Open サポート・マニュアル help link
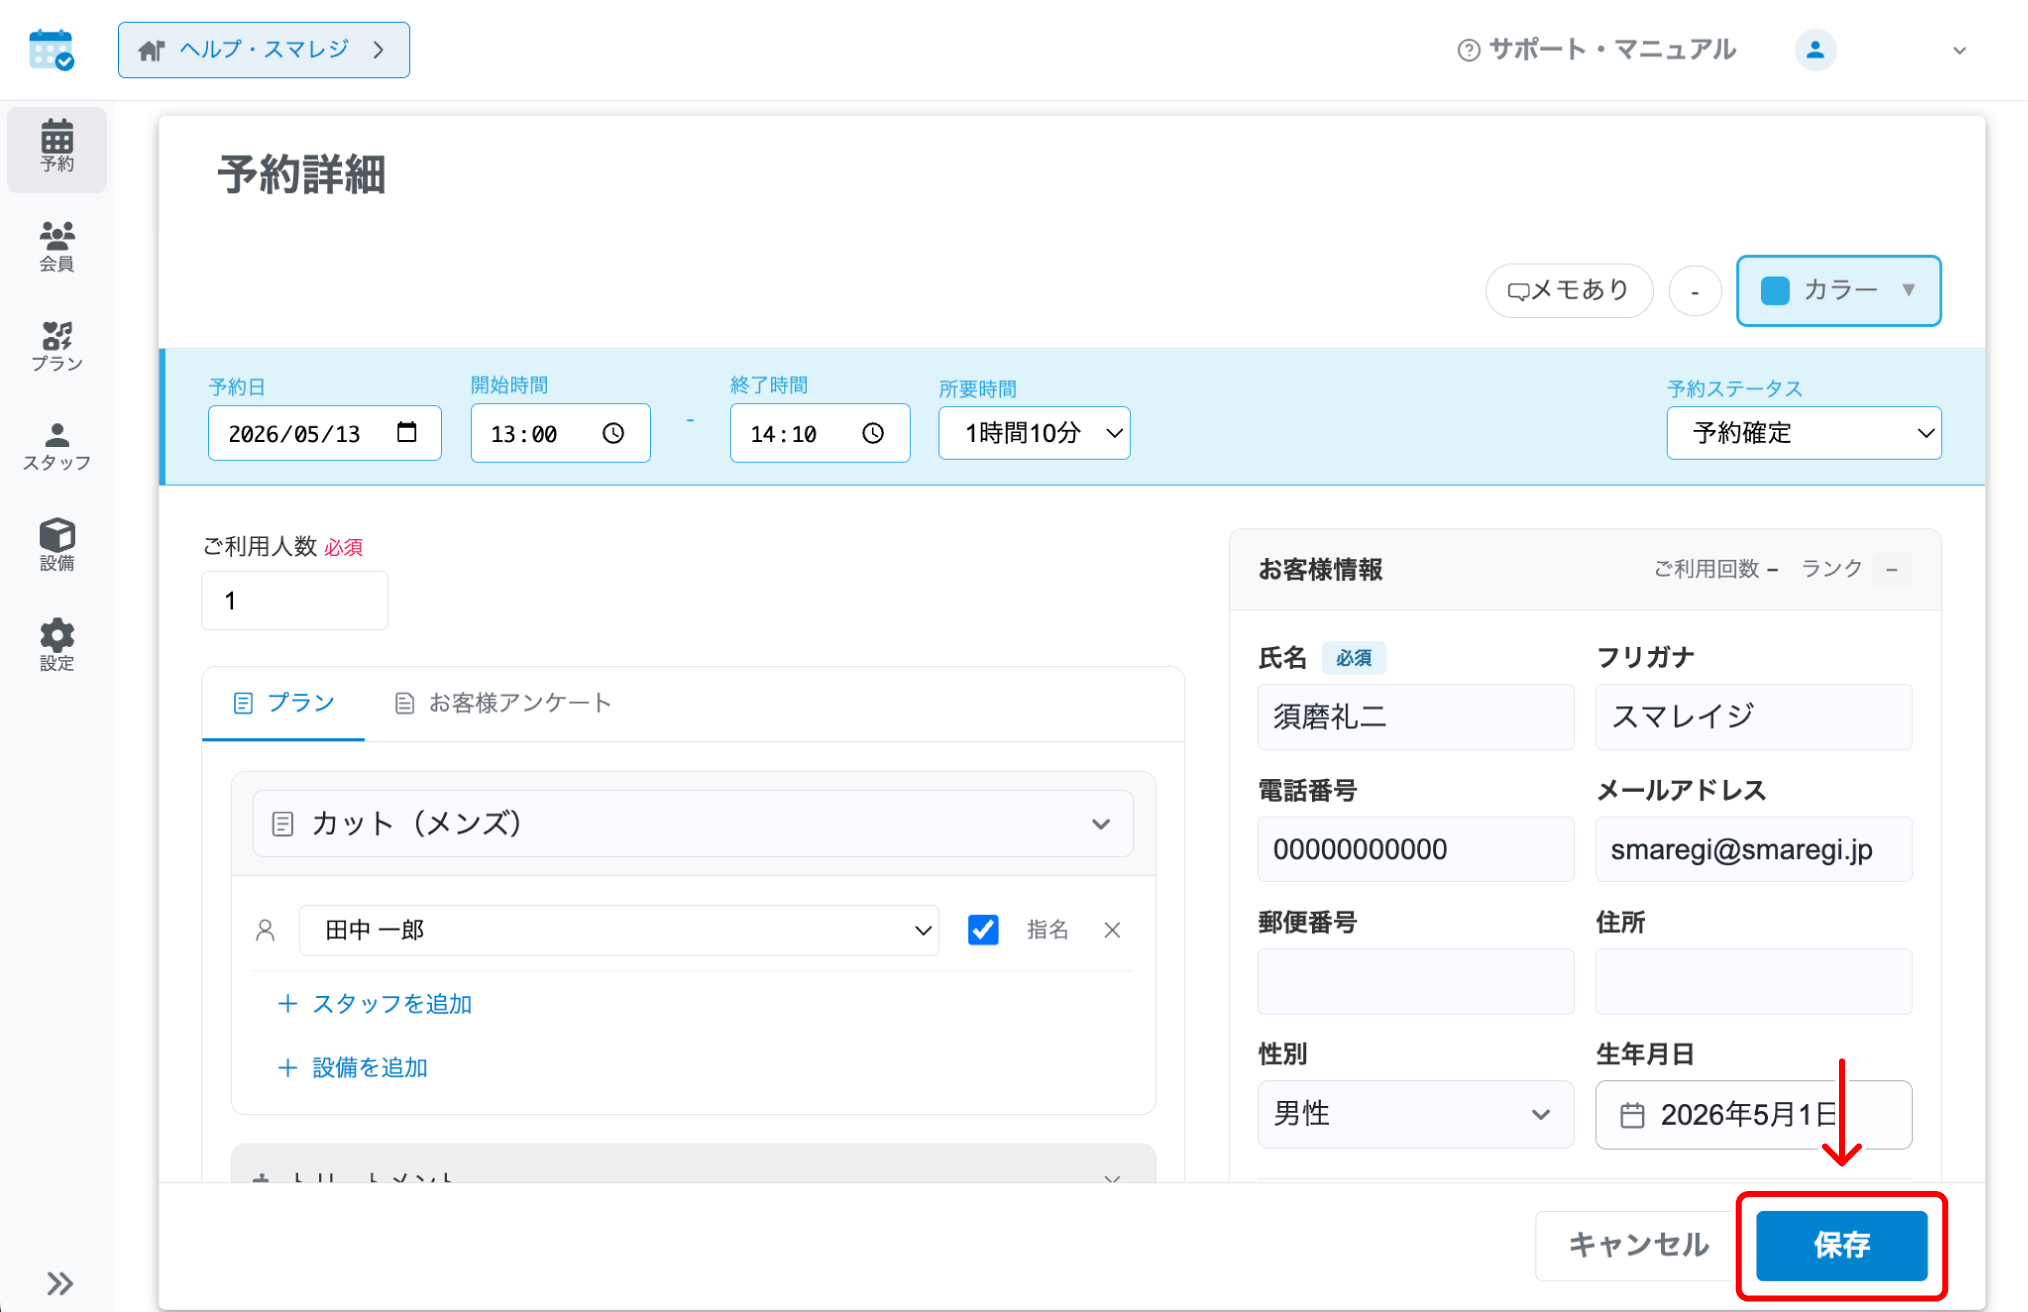The width and height of the screenshot is (2028, 1312). point(1597,49)
